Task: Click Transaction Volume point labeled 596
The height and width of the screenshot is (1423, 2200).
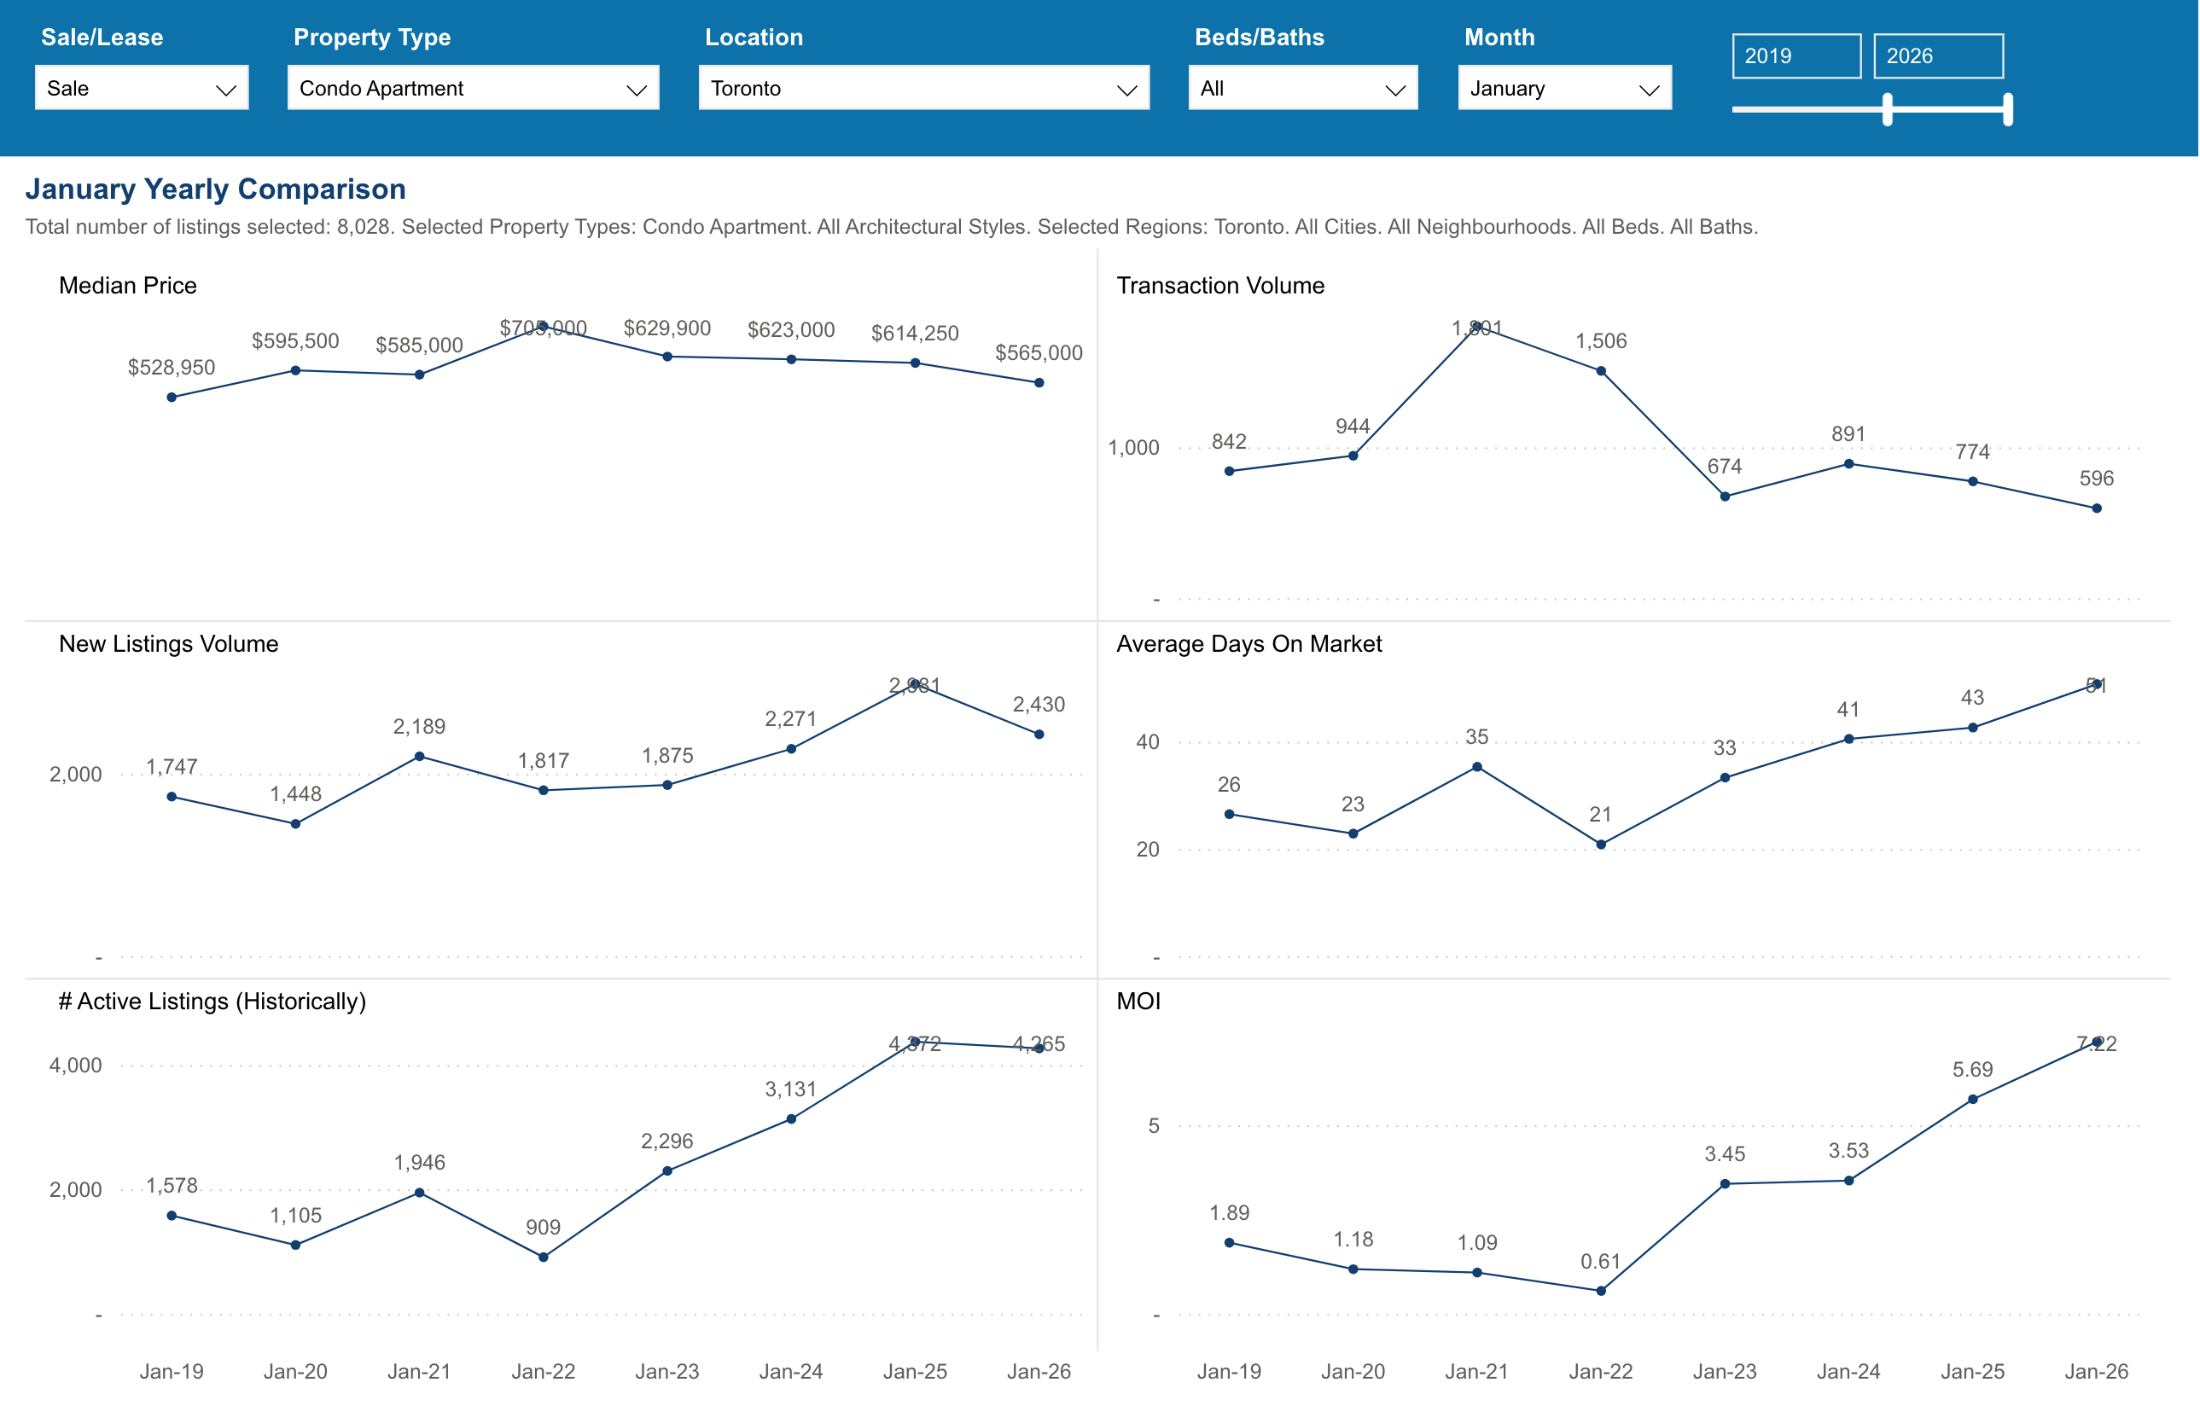Action: (2097, 508)
